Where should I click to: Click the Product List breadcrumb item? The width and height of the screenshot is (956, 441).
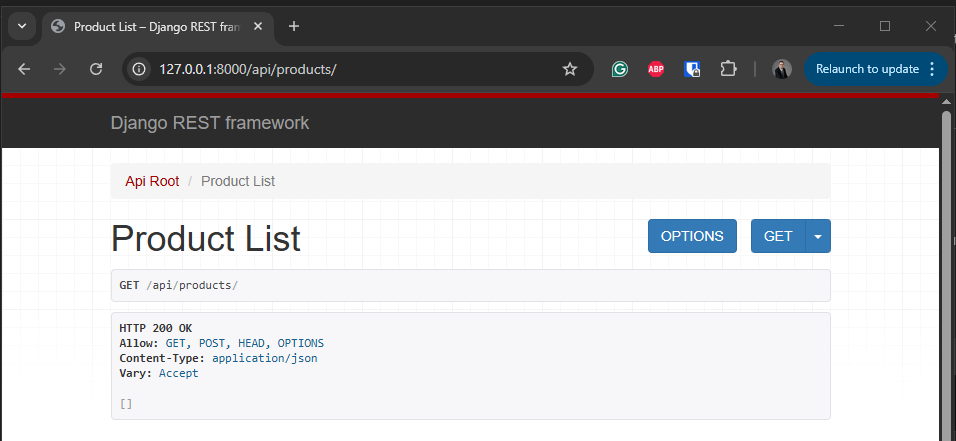click(x=238, y=181)
